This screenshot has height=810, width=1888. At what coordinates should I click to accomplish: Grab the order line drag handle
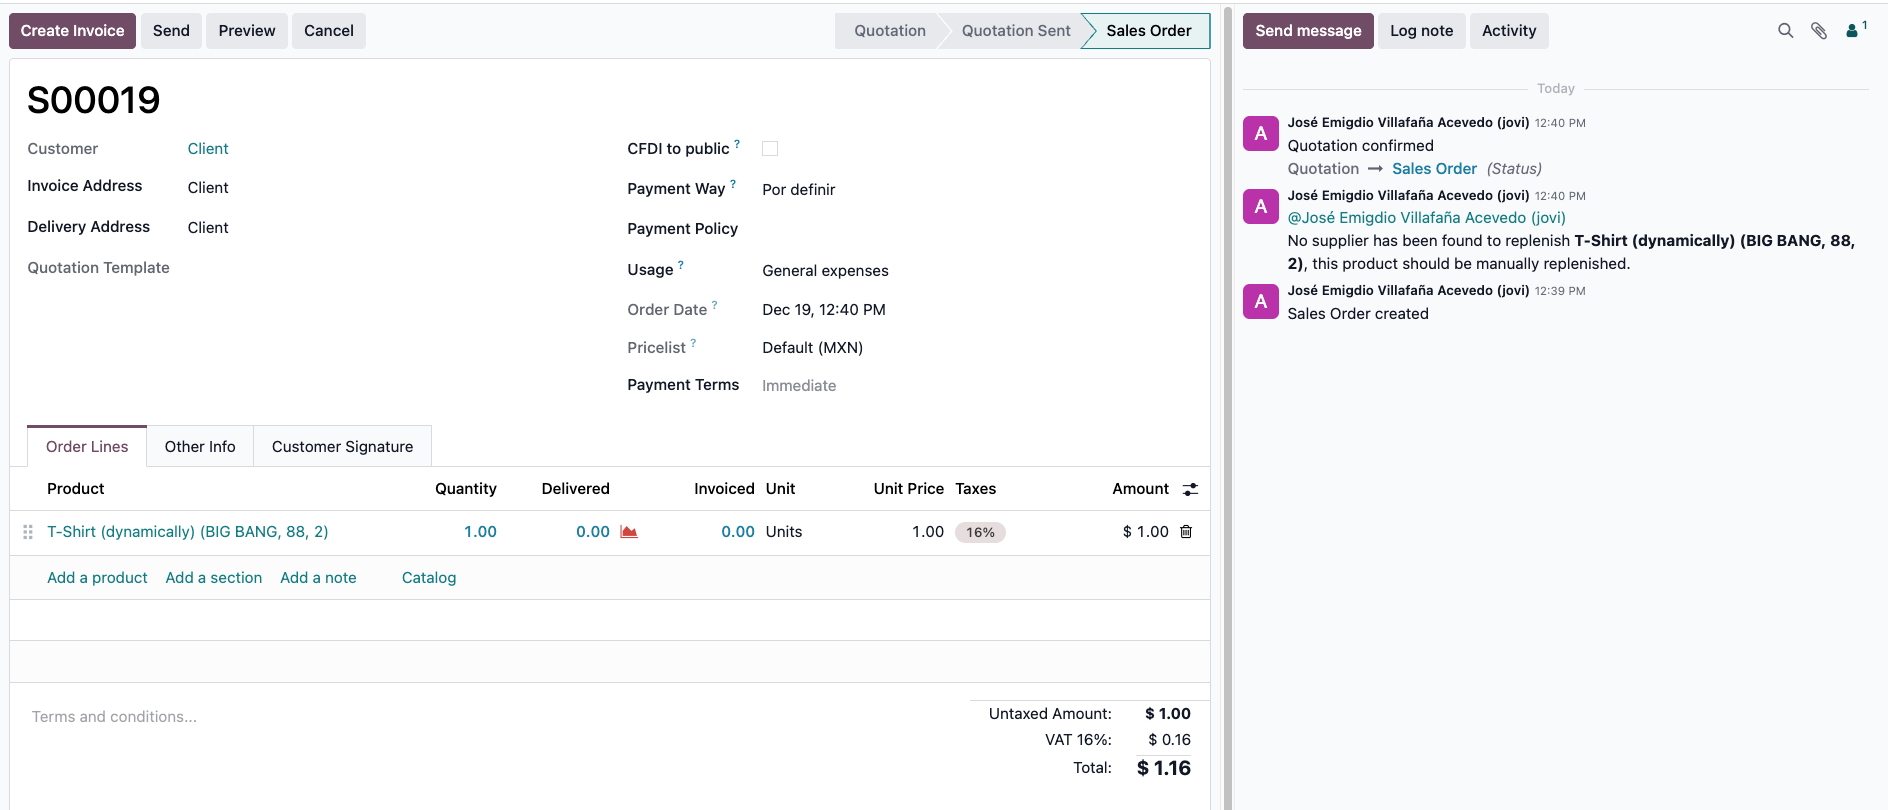[x=28, y=532]
